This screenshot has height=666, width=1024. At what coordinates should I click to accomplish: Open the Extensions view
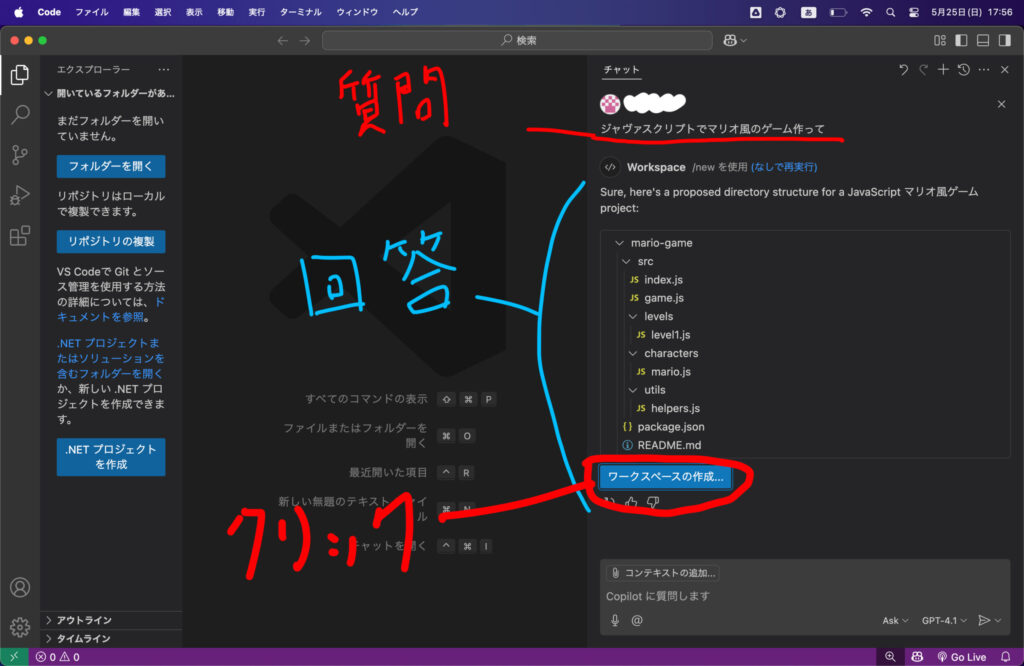(x=20, y=235)
